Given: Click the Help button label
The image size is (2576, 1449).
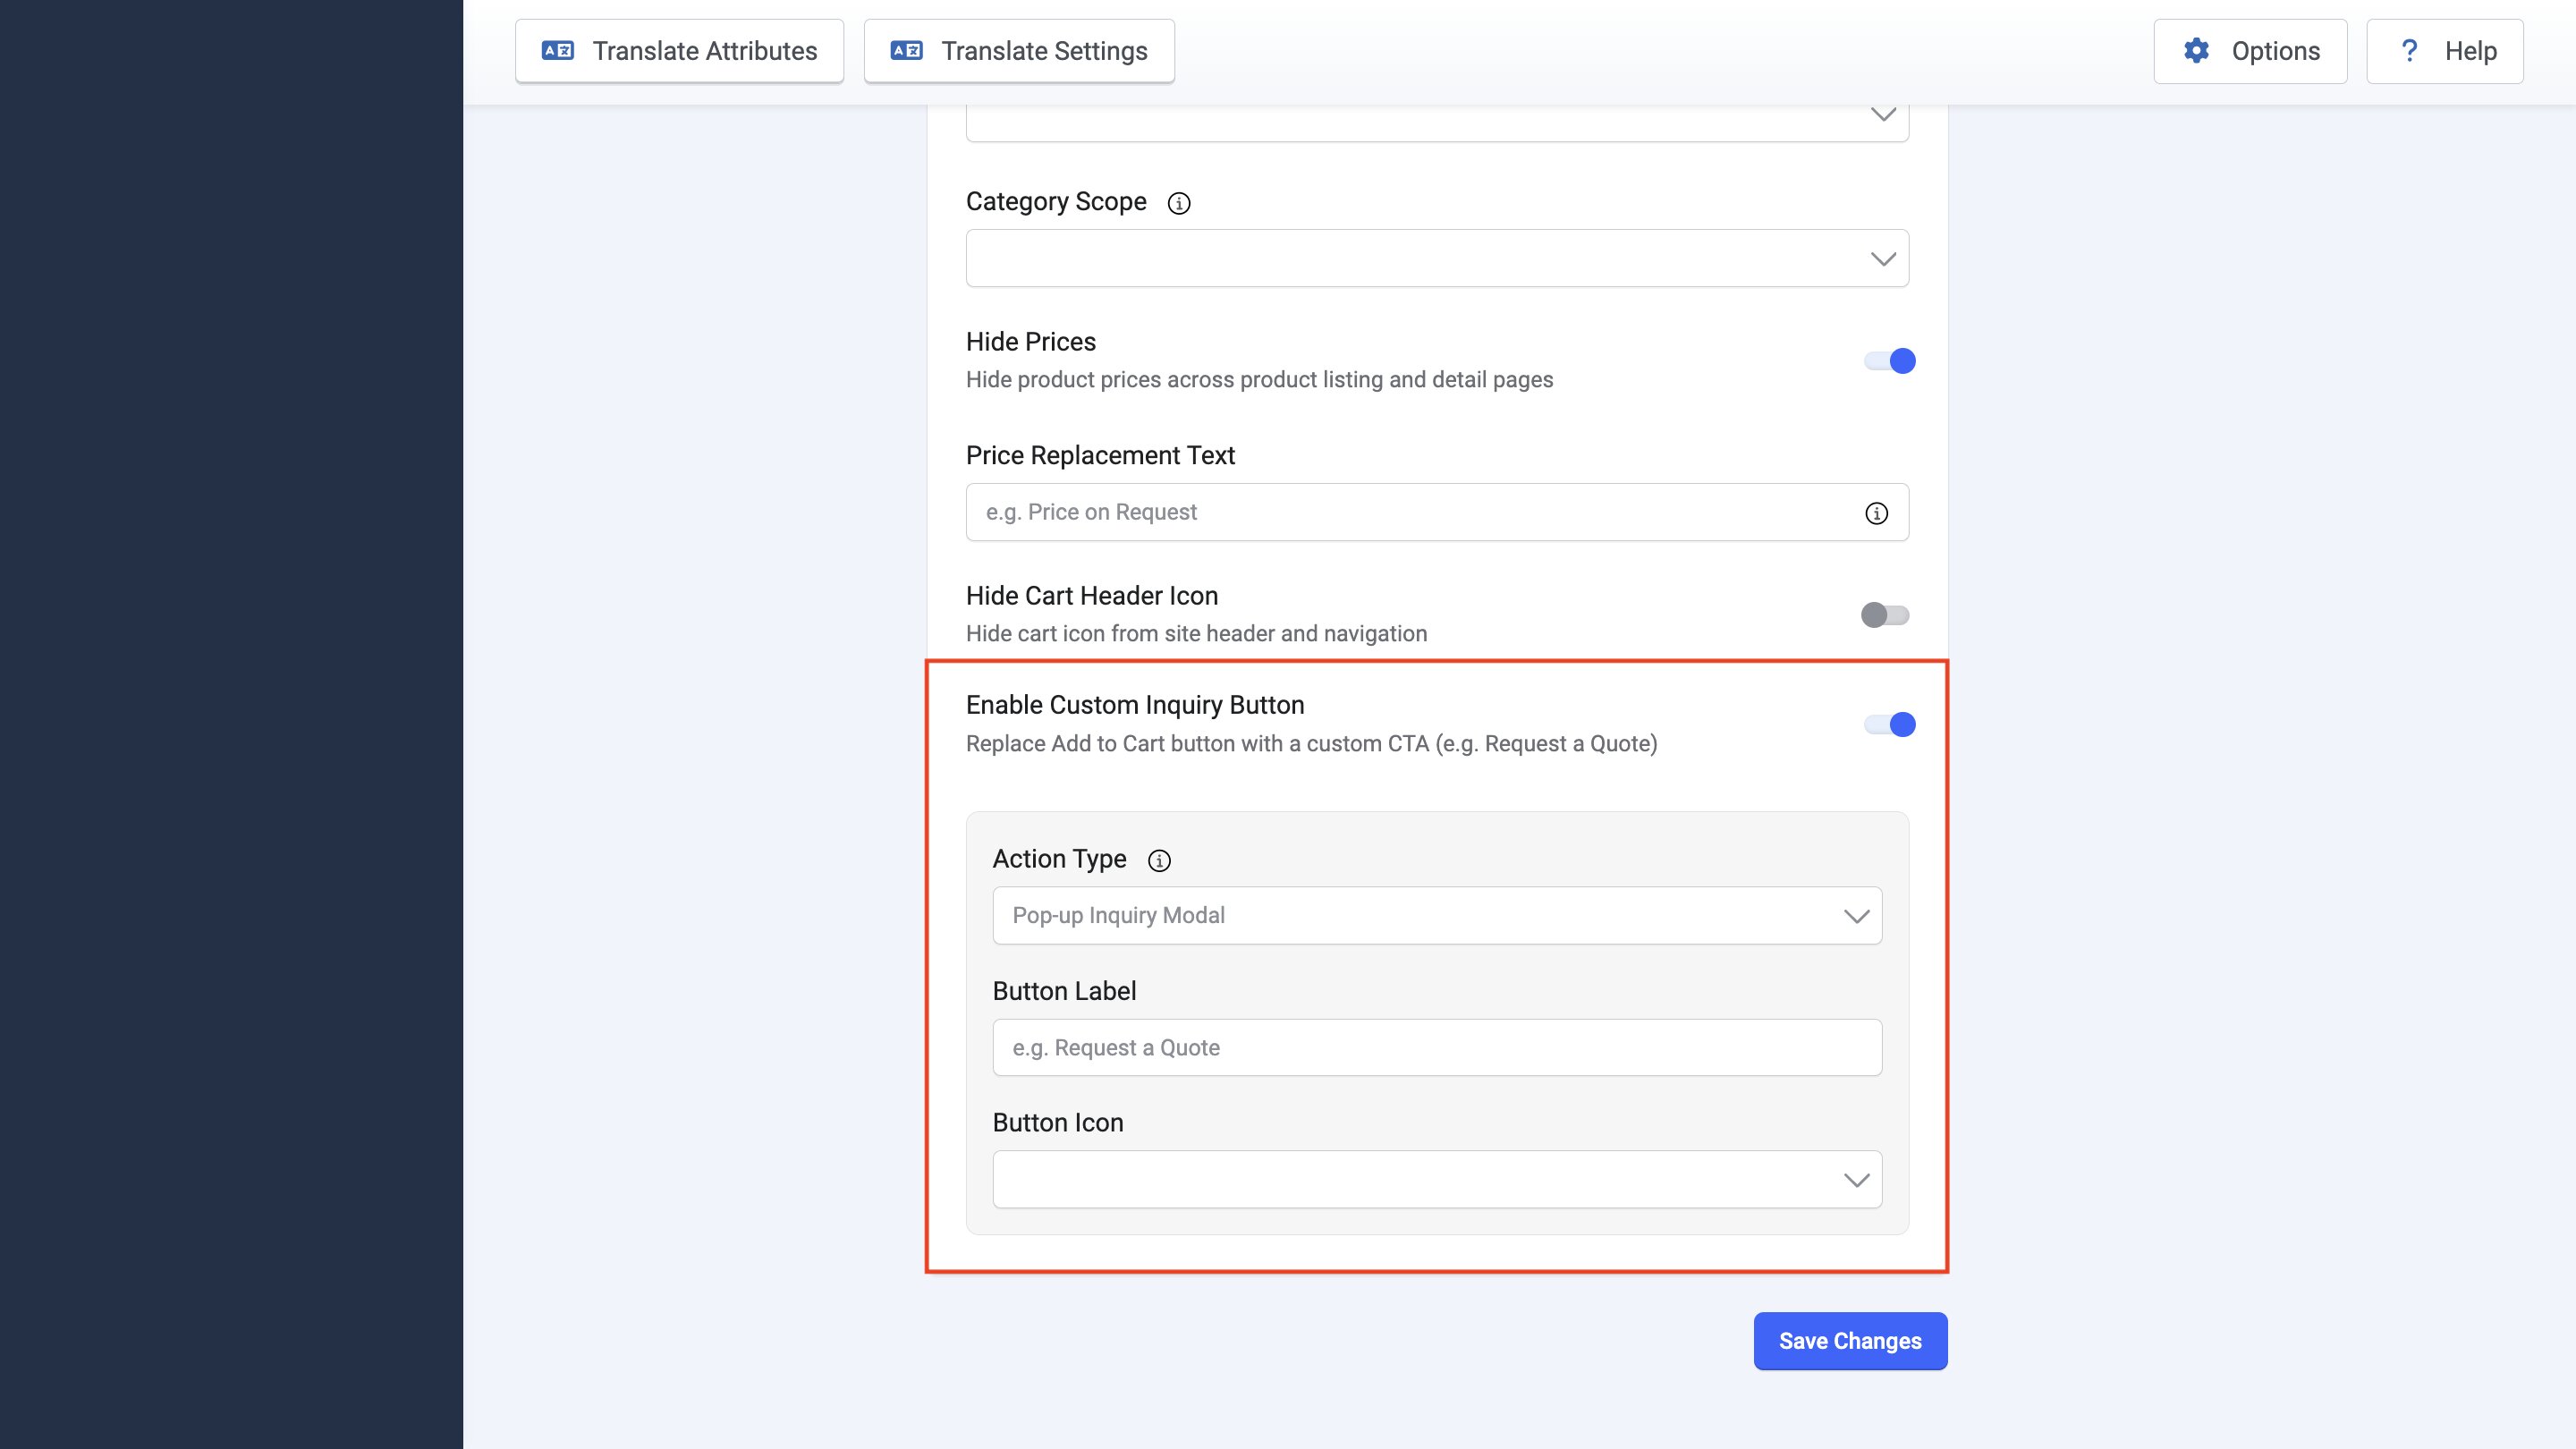Looking at the screenshot, I should (2470, 51).
